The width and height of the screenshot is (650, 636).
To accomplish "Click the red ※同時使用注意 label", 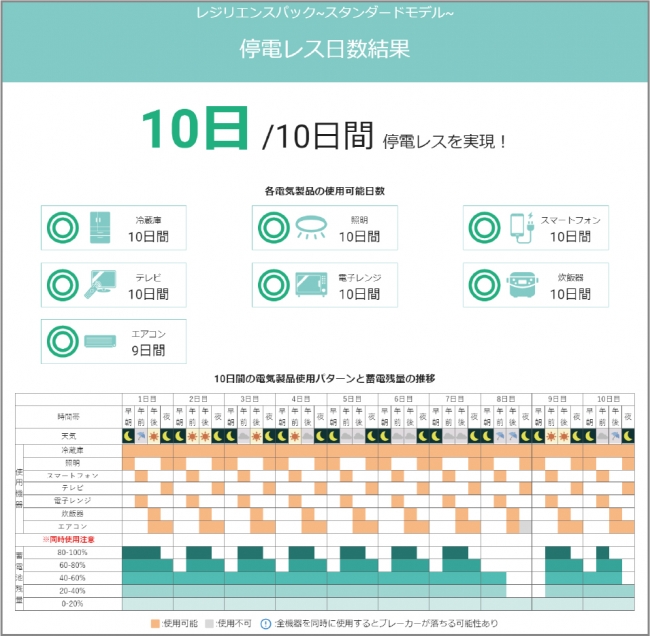I will point(67,539).
